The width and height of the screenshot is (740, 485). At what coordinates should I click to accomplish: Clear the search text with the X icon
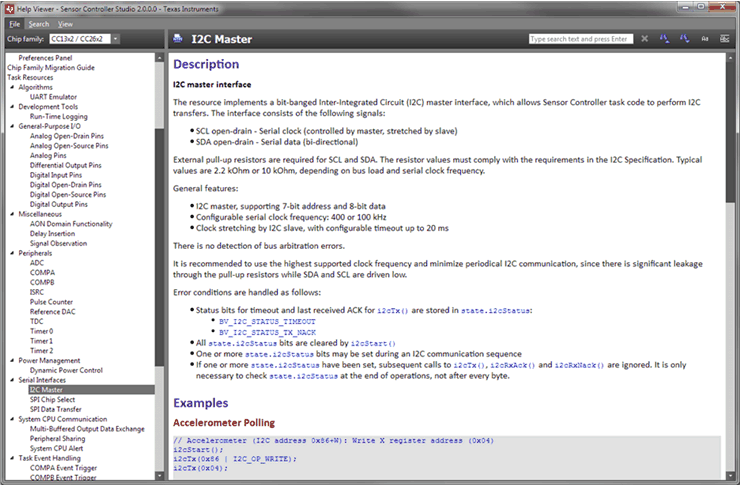pyautogui.click(x=644, y=39)
